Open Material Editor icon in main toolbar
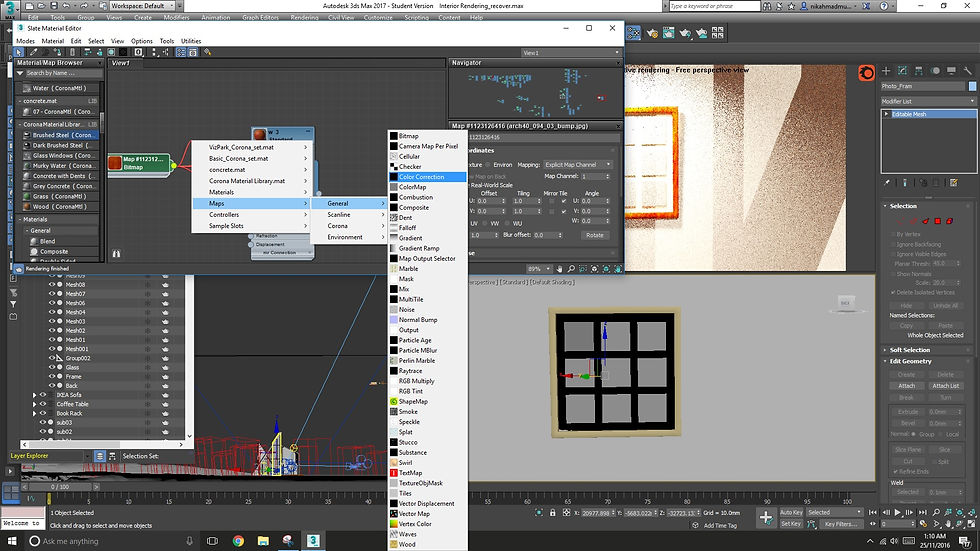The height and width of the screenshot is (551, 980). click(633, 33)
